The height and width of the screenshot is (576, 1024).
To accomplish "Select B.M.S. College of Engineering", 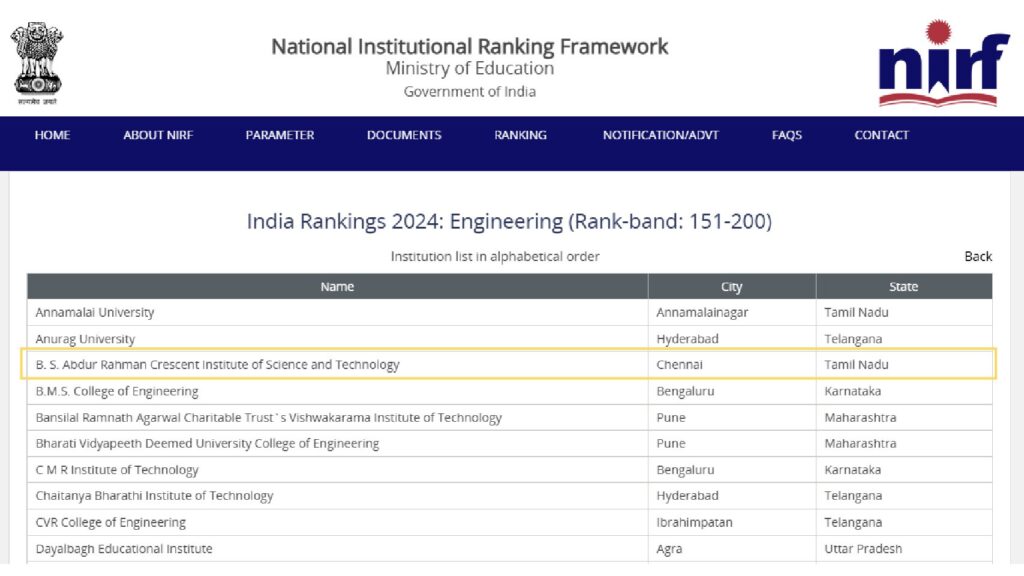I will click(117, 391).
